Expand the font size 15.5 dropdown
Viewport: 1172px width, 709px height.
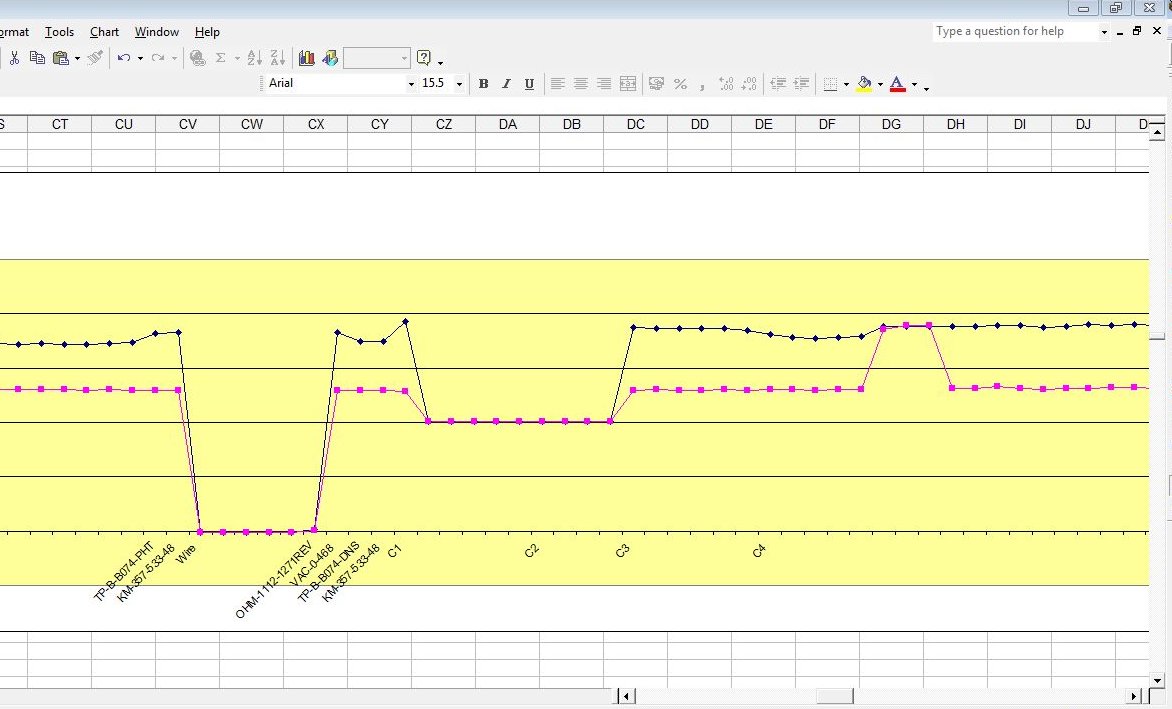click(459, 84)
